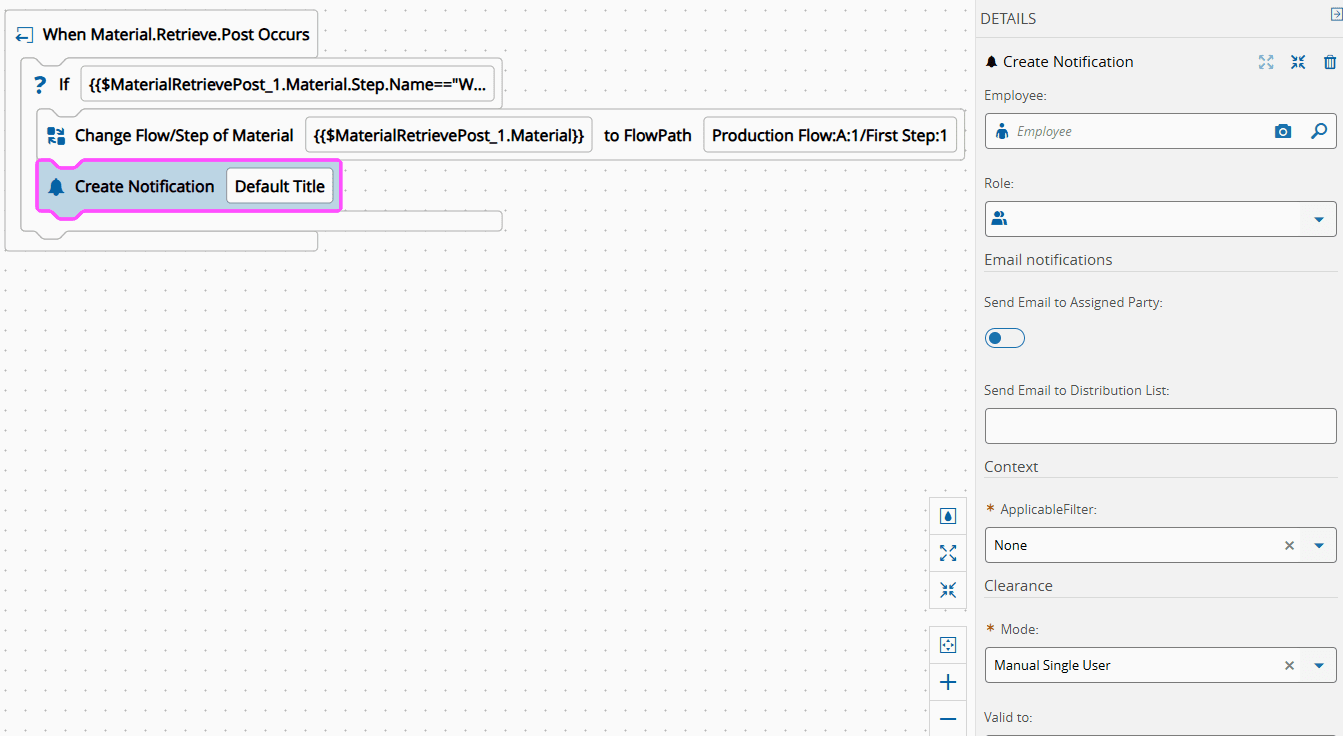Click the 'Change Flow/Step of Material' label
Screen dimensions: 1343x736
pyautogui.click(x=184, y=136)
